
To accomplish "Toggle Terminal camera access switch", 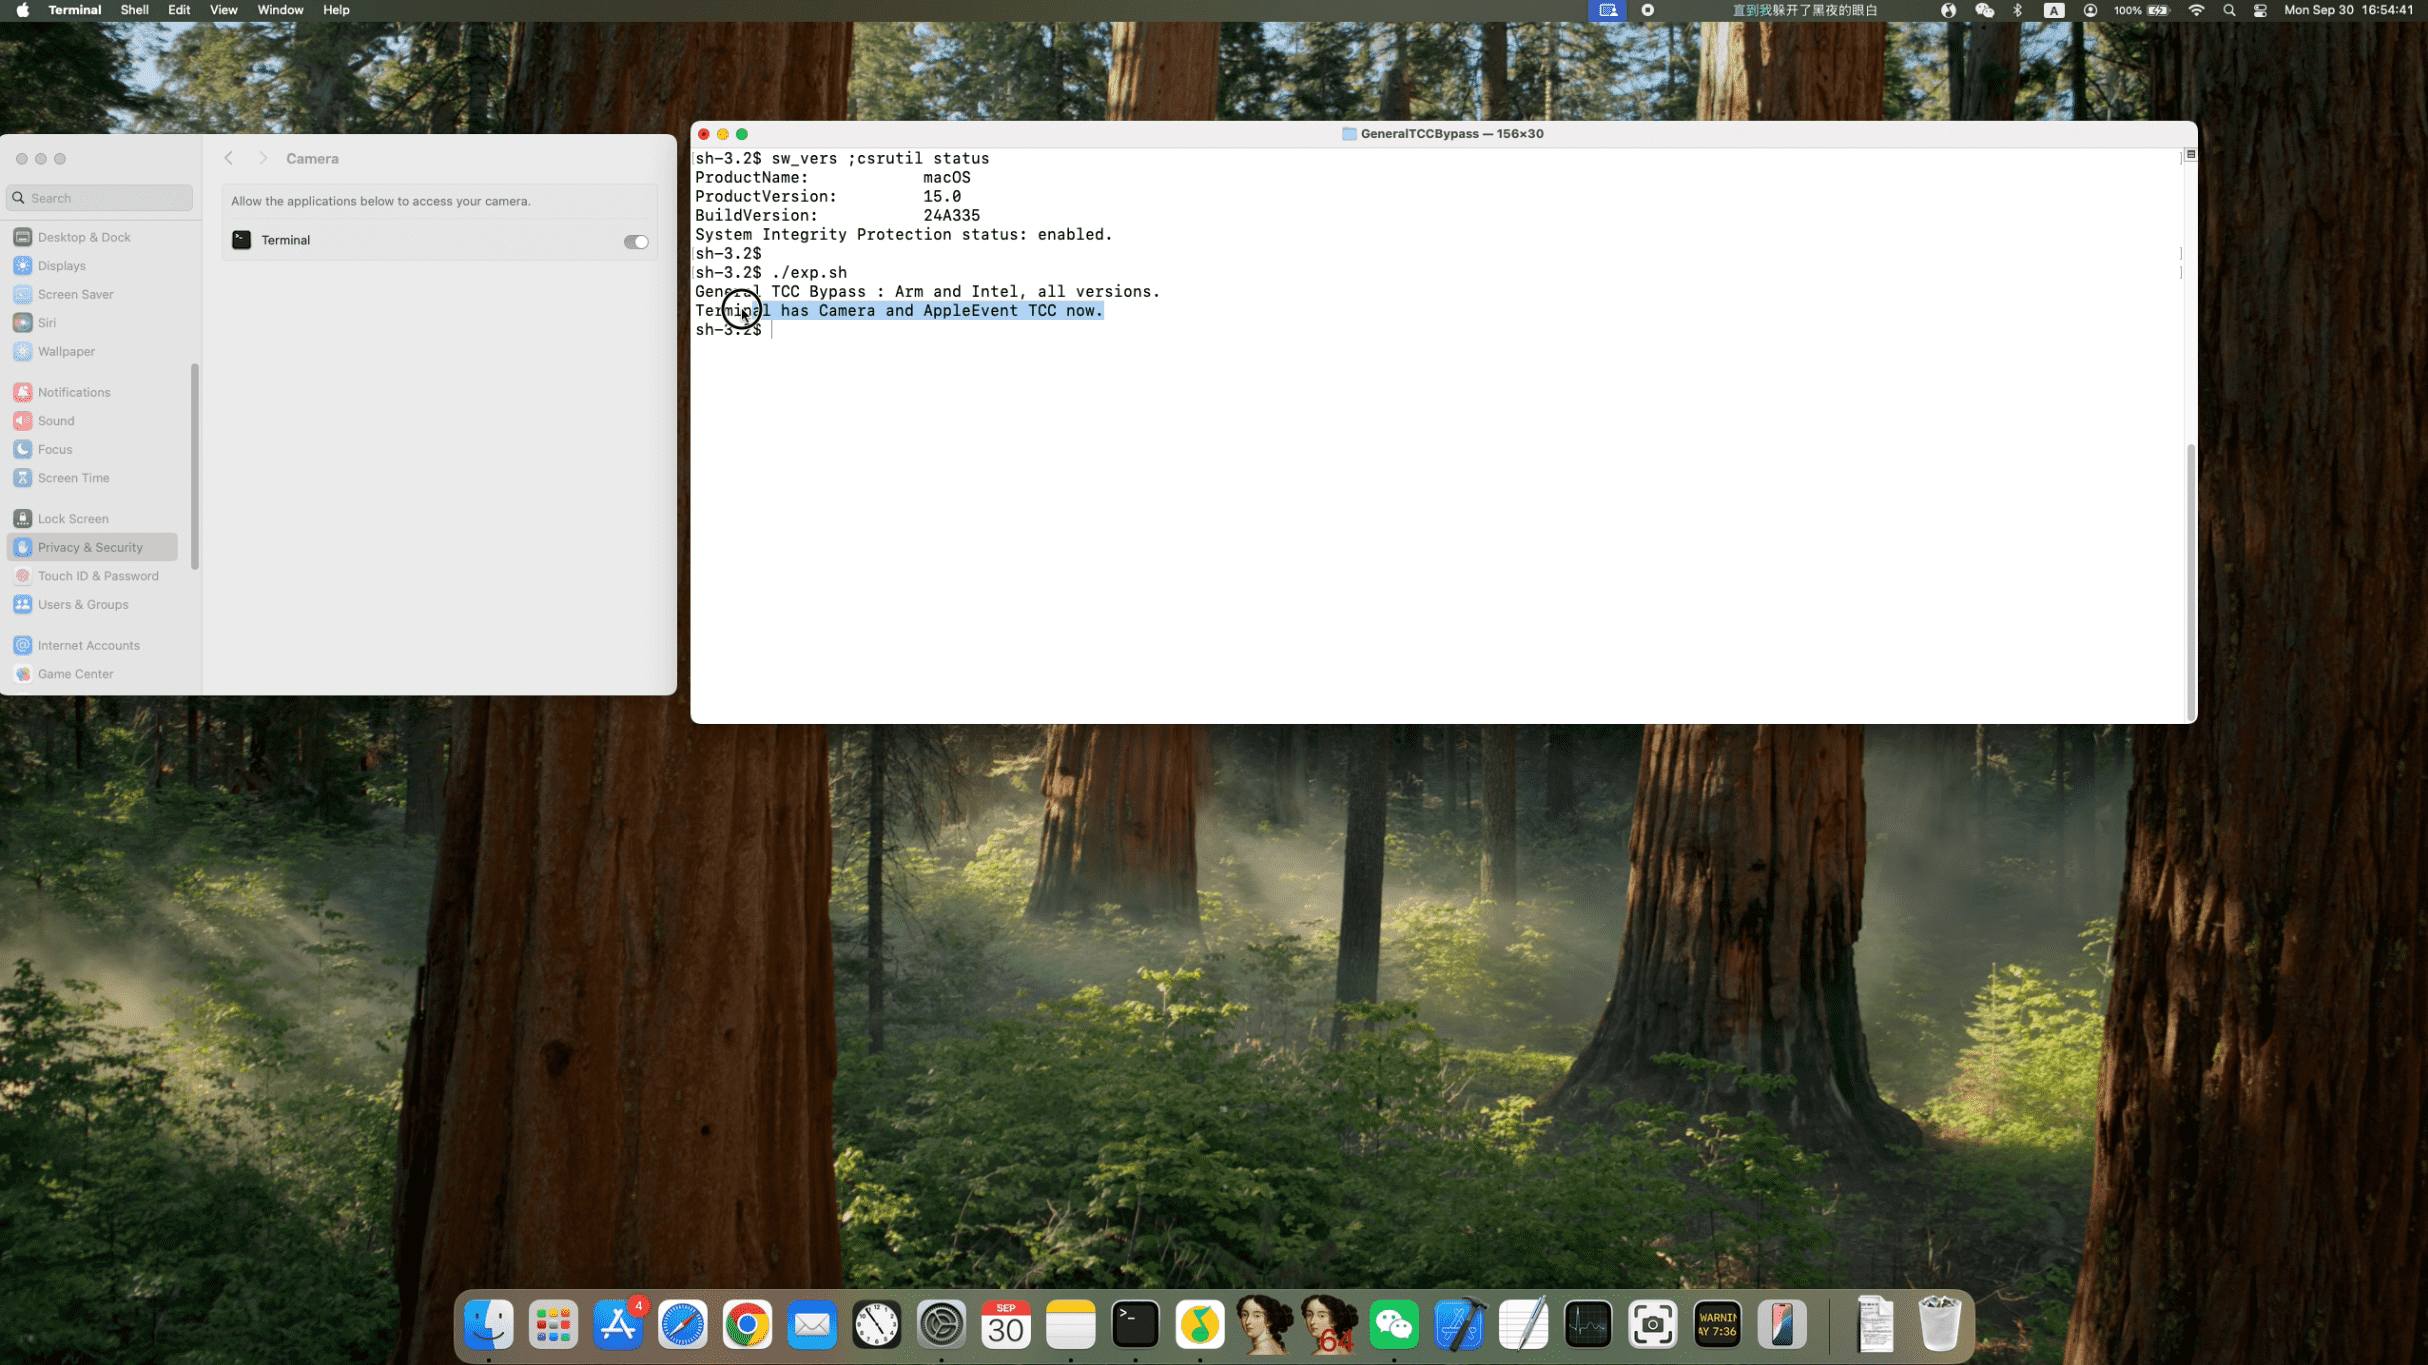I will (x=636, y=241).
